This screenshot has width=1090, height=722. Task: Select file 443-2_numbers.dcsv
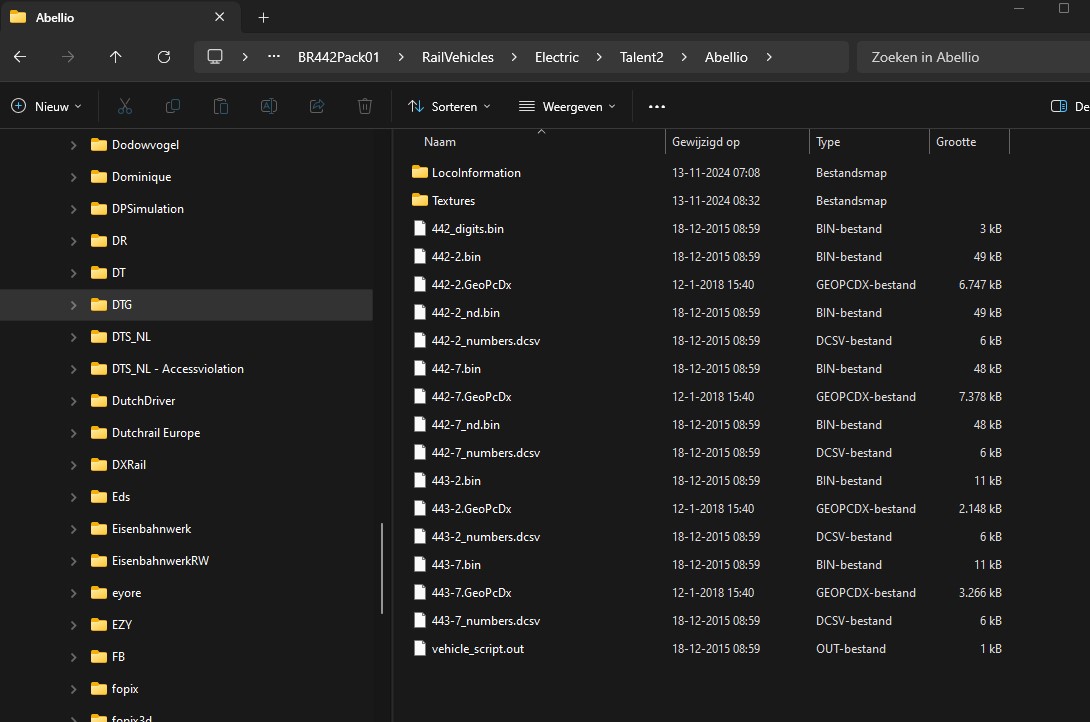click(x=486, y=536)
